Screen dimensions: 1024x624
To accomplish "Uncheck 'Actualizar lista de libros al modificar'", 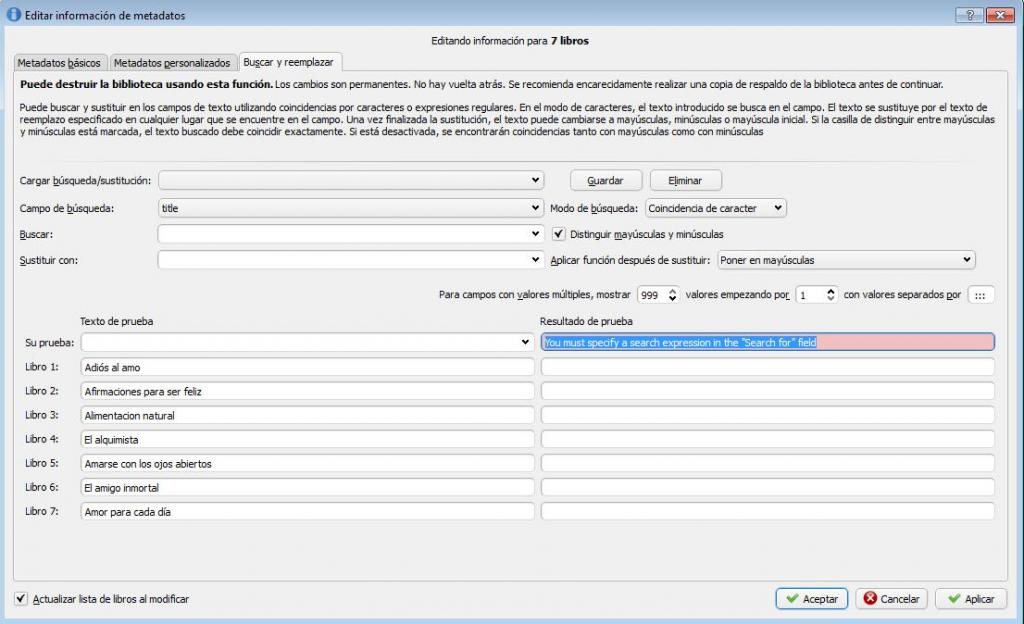I will (x=22, y=599).
